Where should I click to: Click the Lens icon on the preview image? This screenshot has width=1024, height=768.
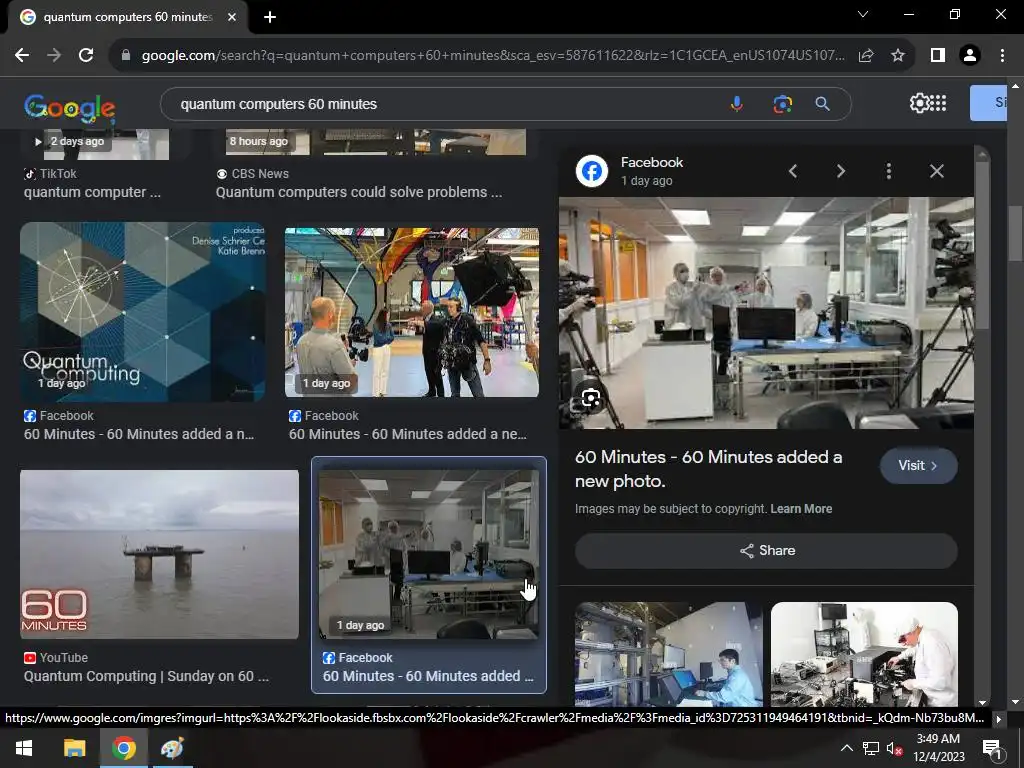[x=591, y=398]
